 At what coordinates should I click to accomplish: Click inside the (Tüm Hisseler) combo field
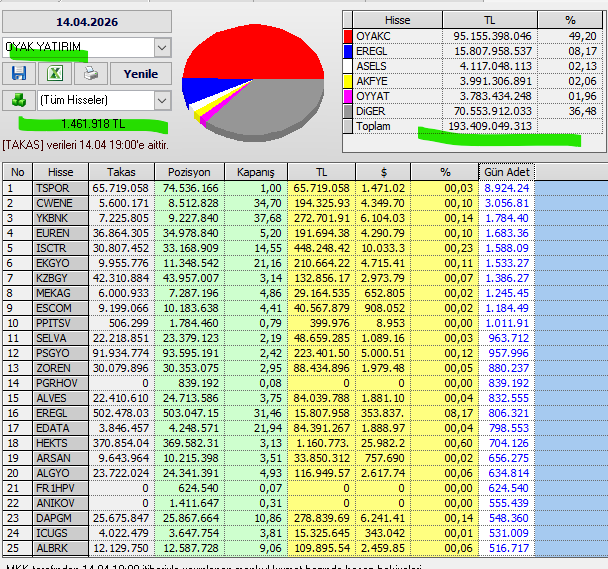click(x=96, y=100)
